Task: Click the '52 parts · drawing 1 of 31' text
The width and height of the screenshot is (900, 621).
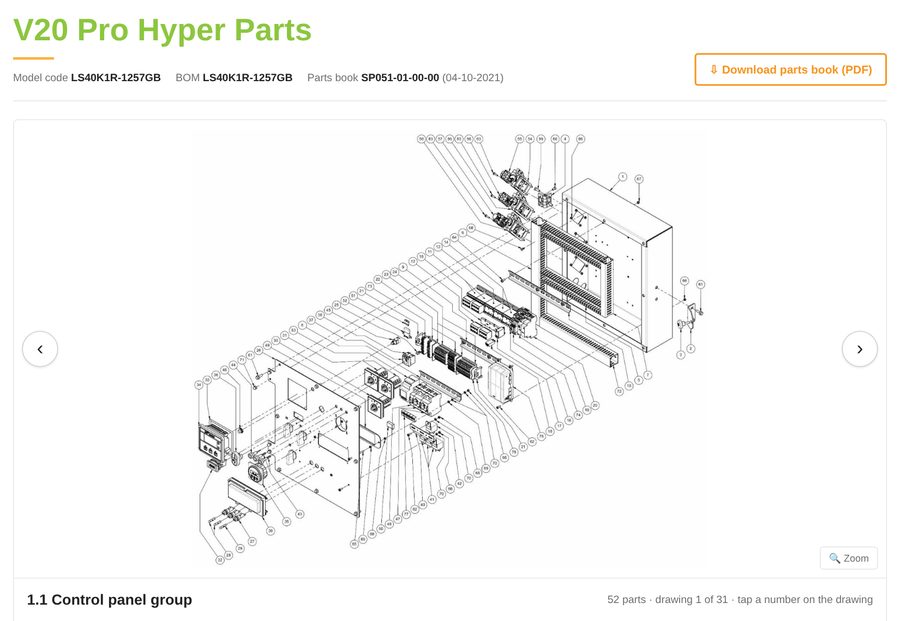Action: pos(668,599)
